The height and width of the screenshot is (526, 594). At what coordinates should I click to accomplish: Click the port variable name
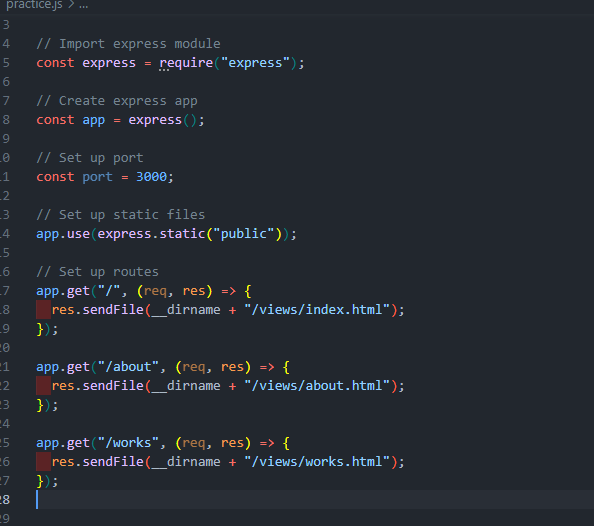point(97,177)
